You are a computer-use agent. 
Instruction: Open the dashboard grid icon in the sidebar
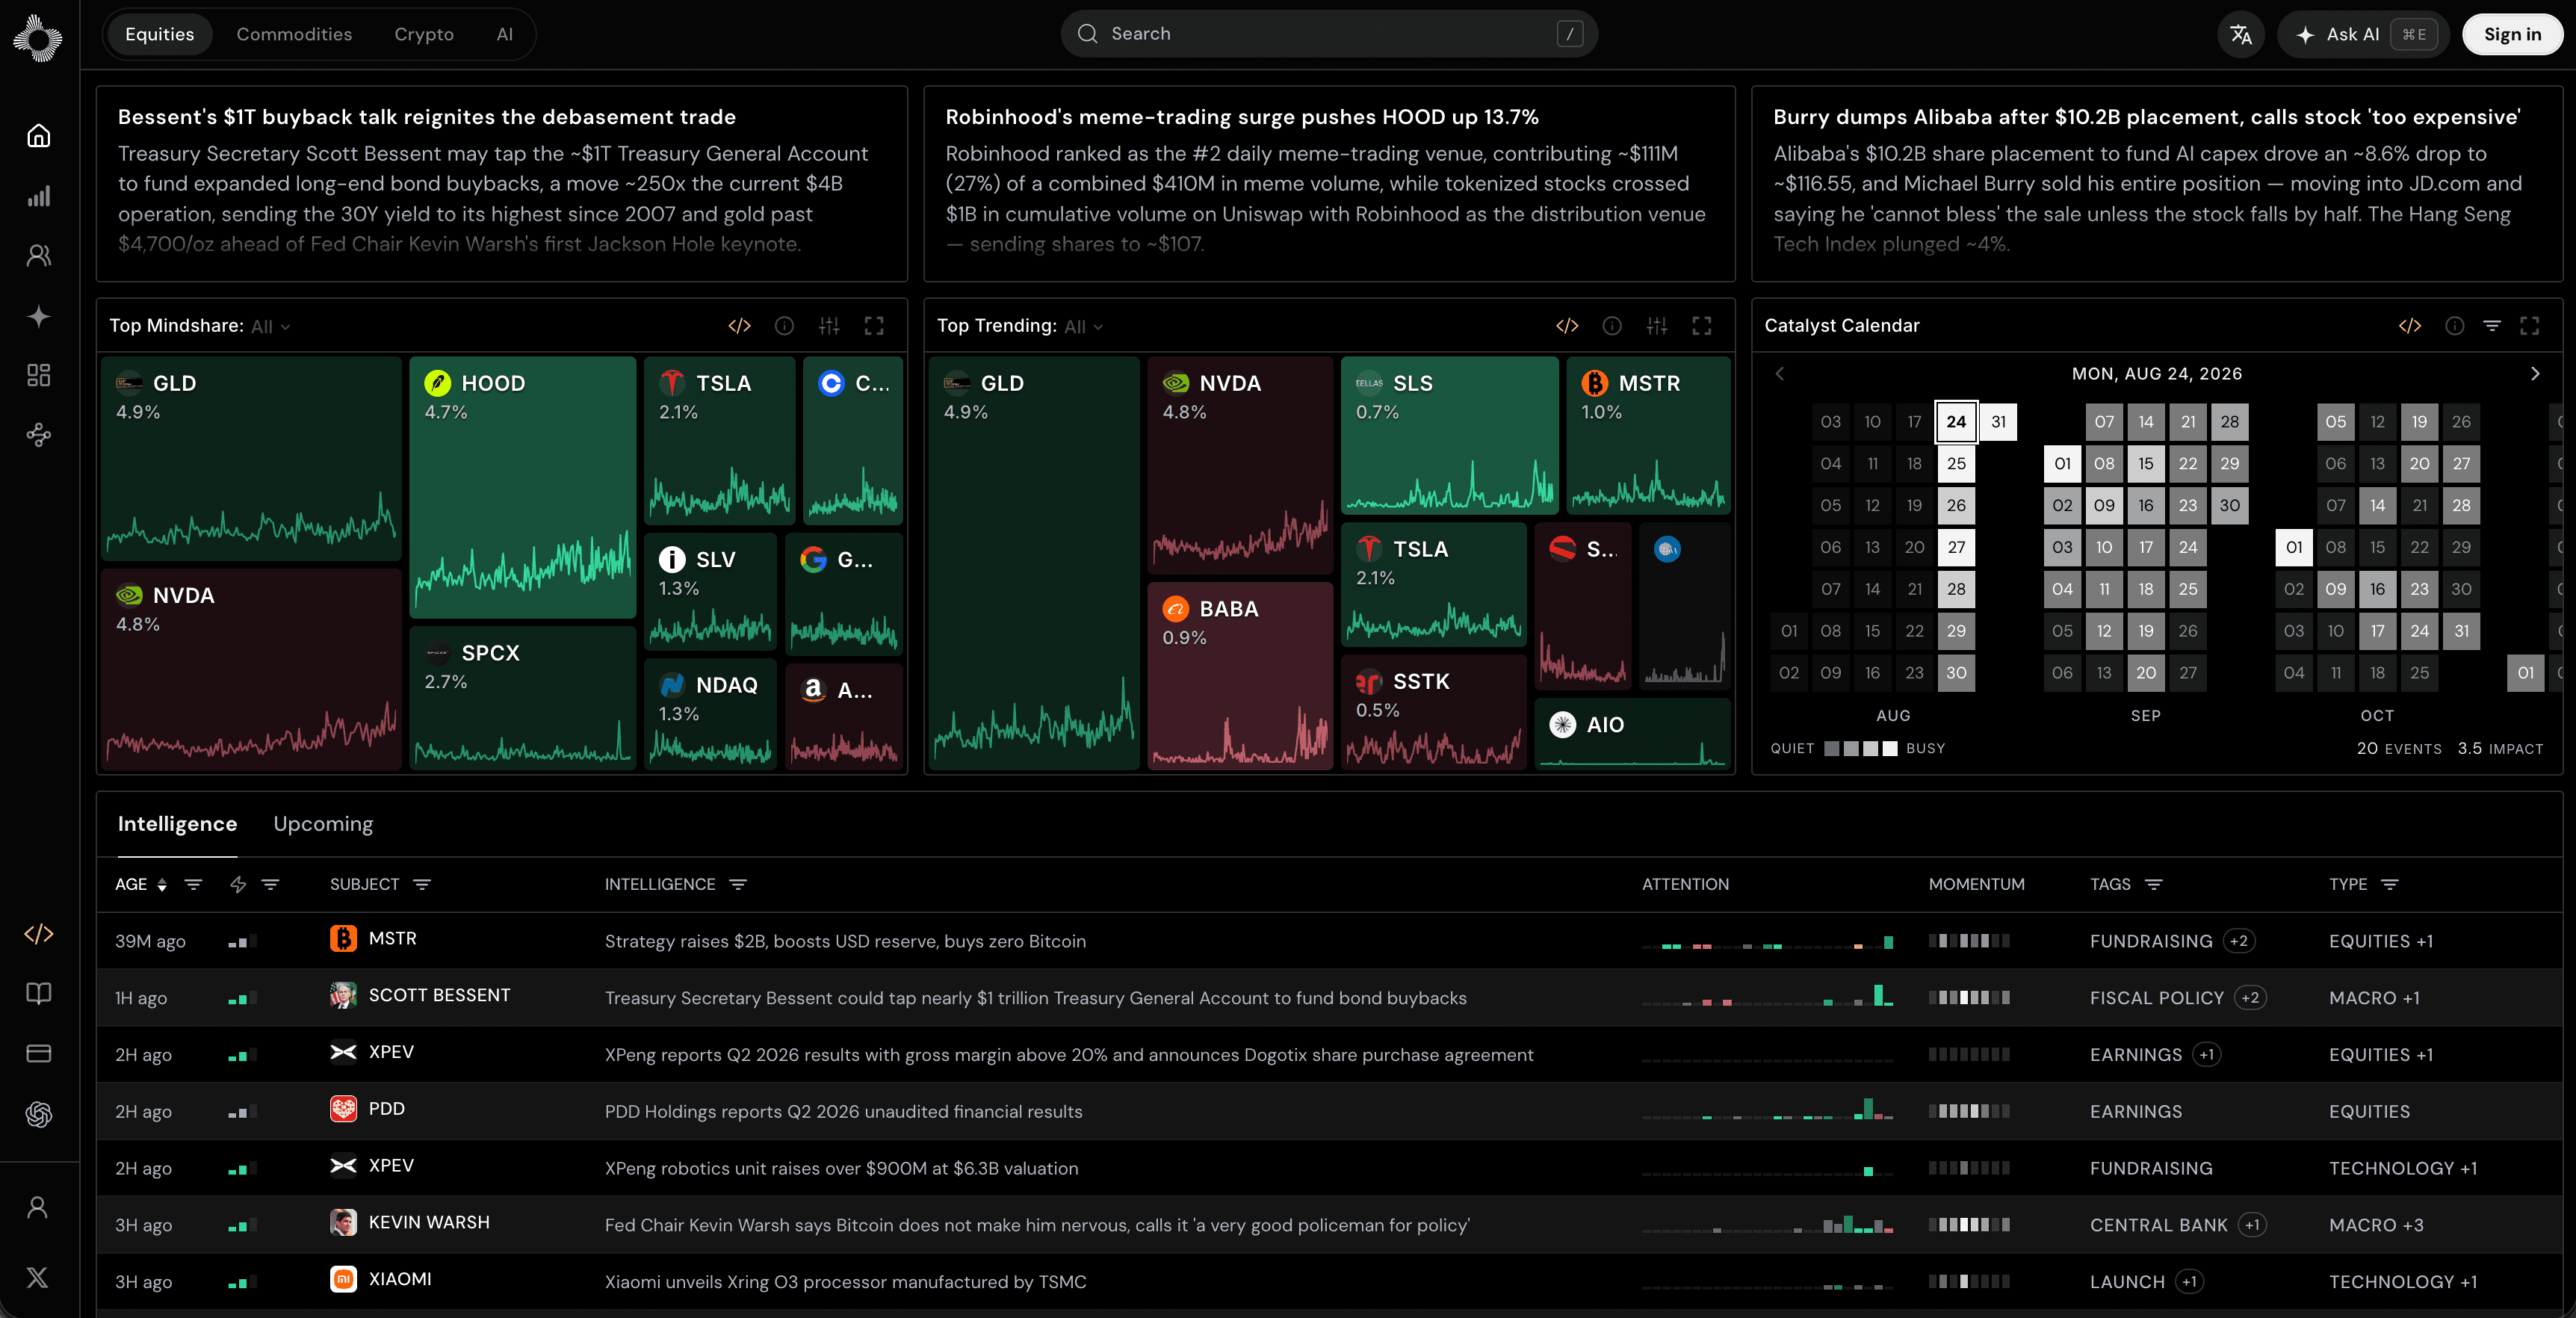[x=38, y=375]
